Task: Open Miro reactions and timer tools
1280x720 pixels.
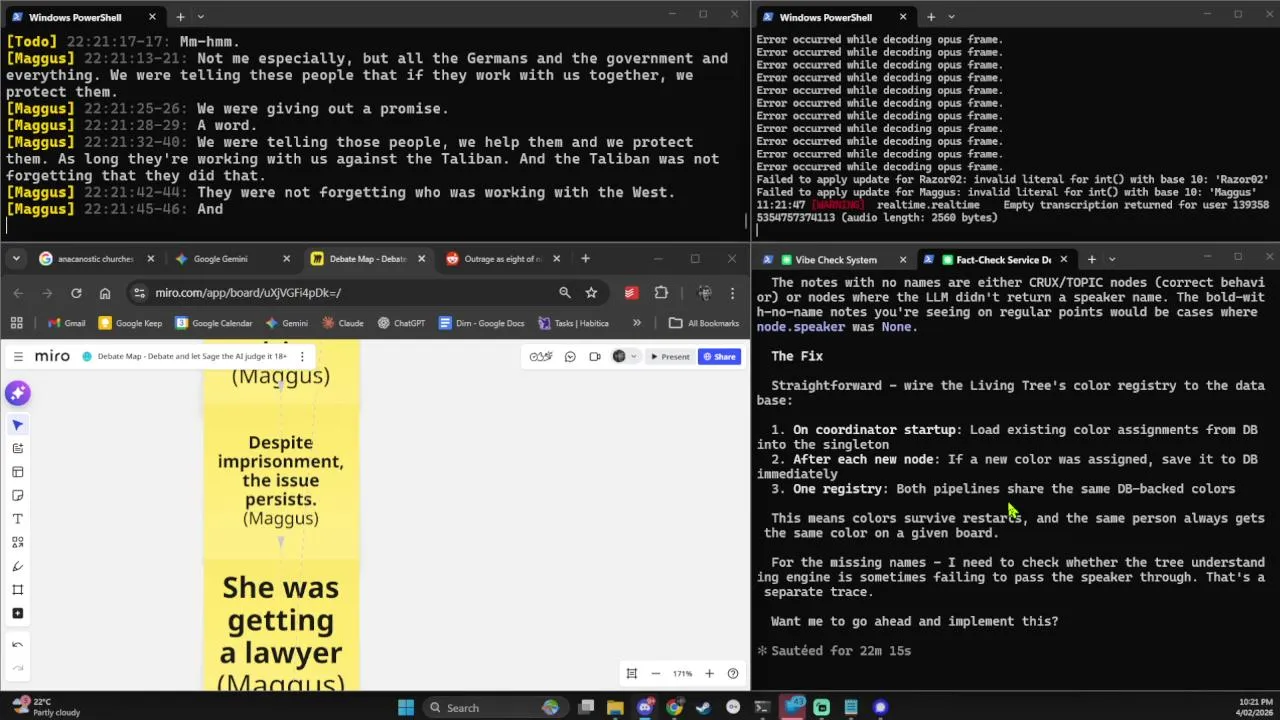Action: pyautogui.click(x=541, y=356)
